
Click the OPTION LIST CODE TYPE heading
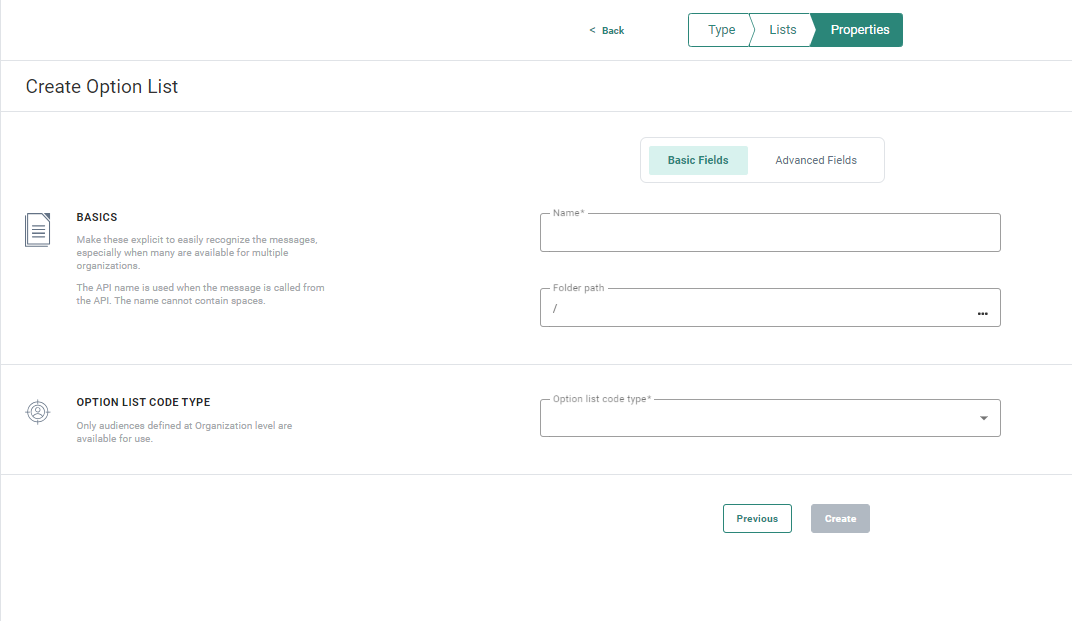tap(143, 402)
